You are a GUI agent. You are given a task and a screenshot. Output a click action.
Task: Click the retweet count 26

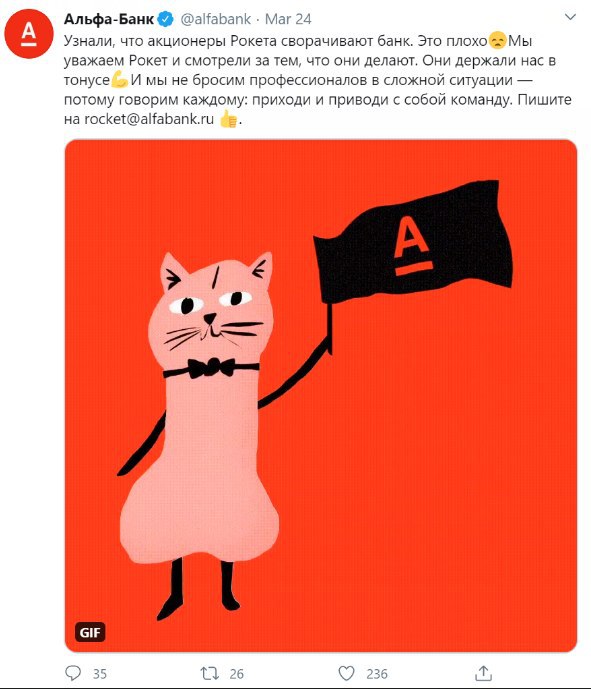236,674
